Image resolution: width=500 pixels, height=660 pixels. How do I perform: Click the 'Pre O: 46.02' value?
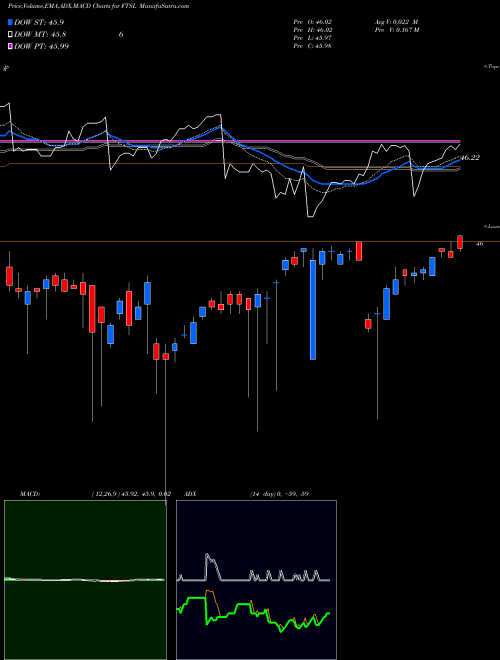(x=313, y=22)
